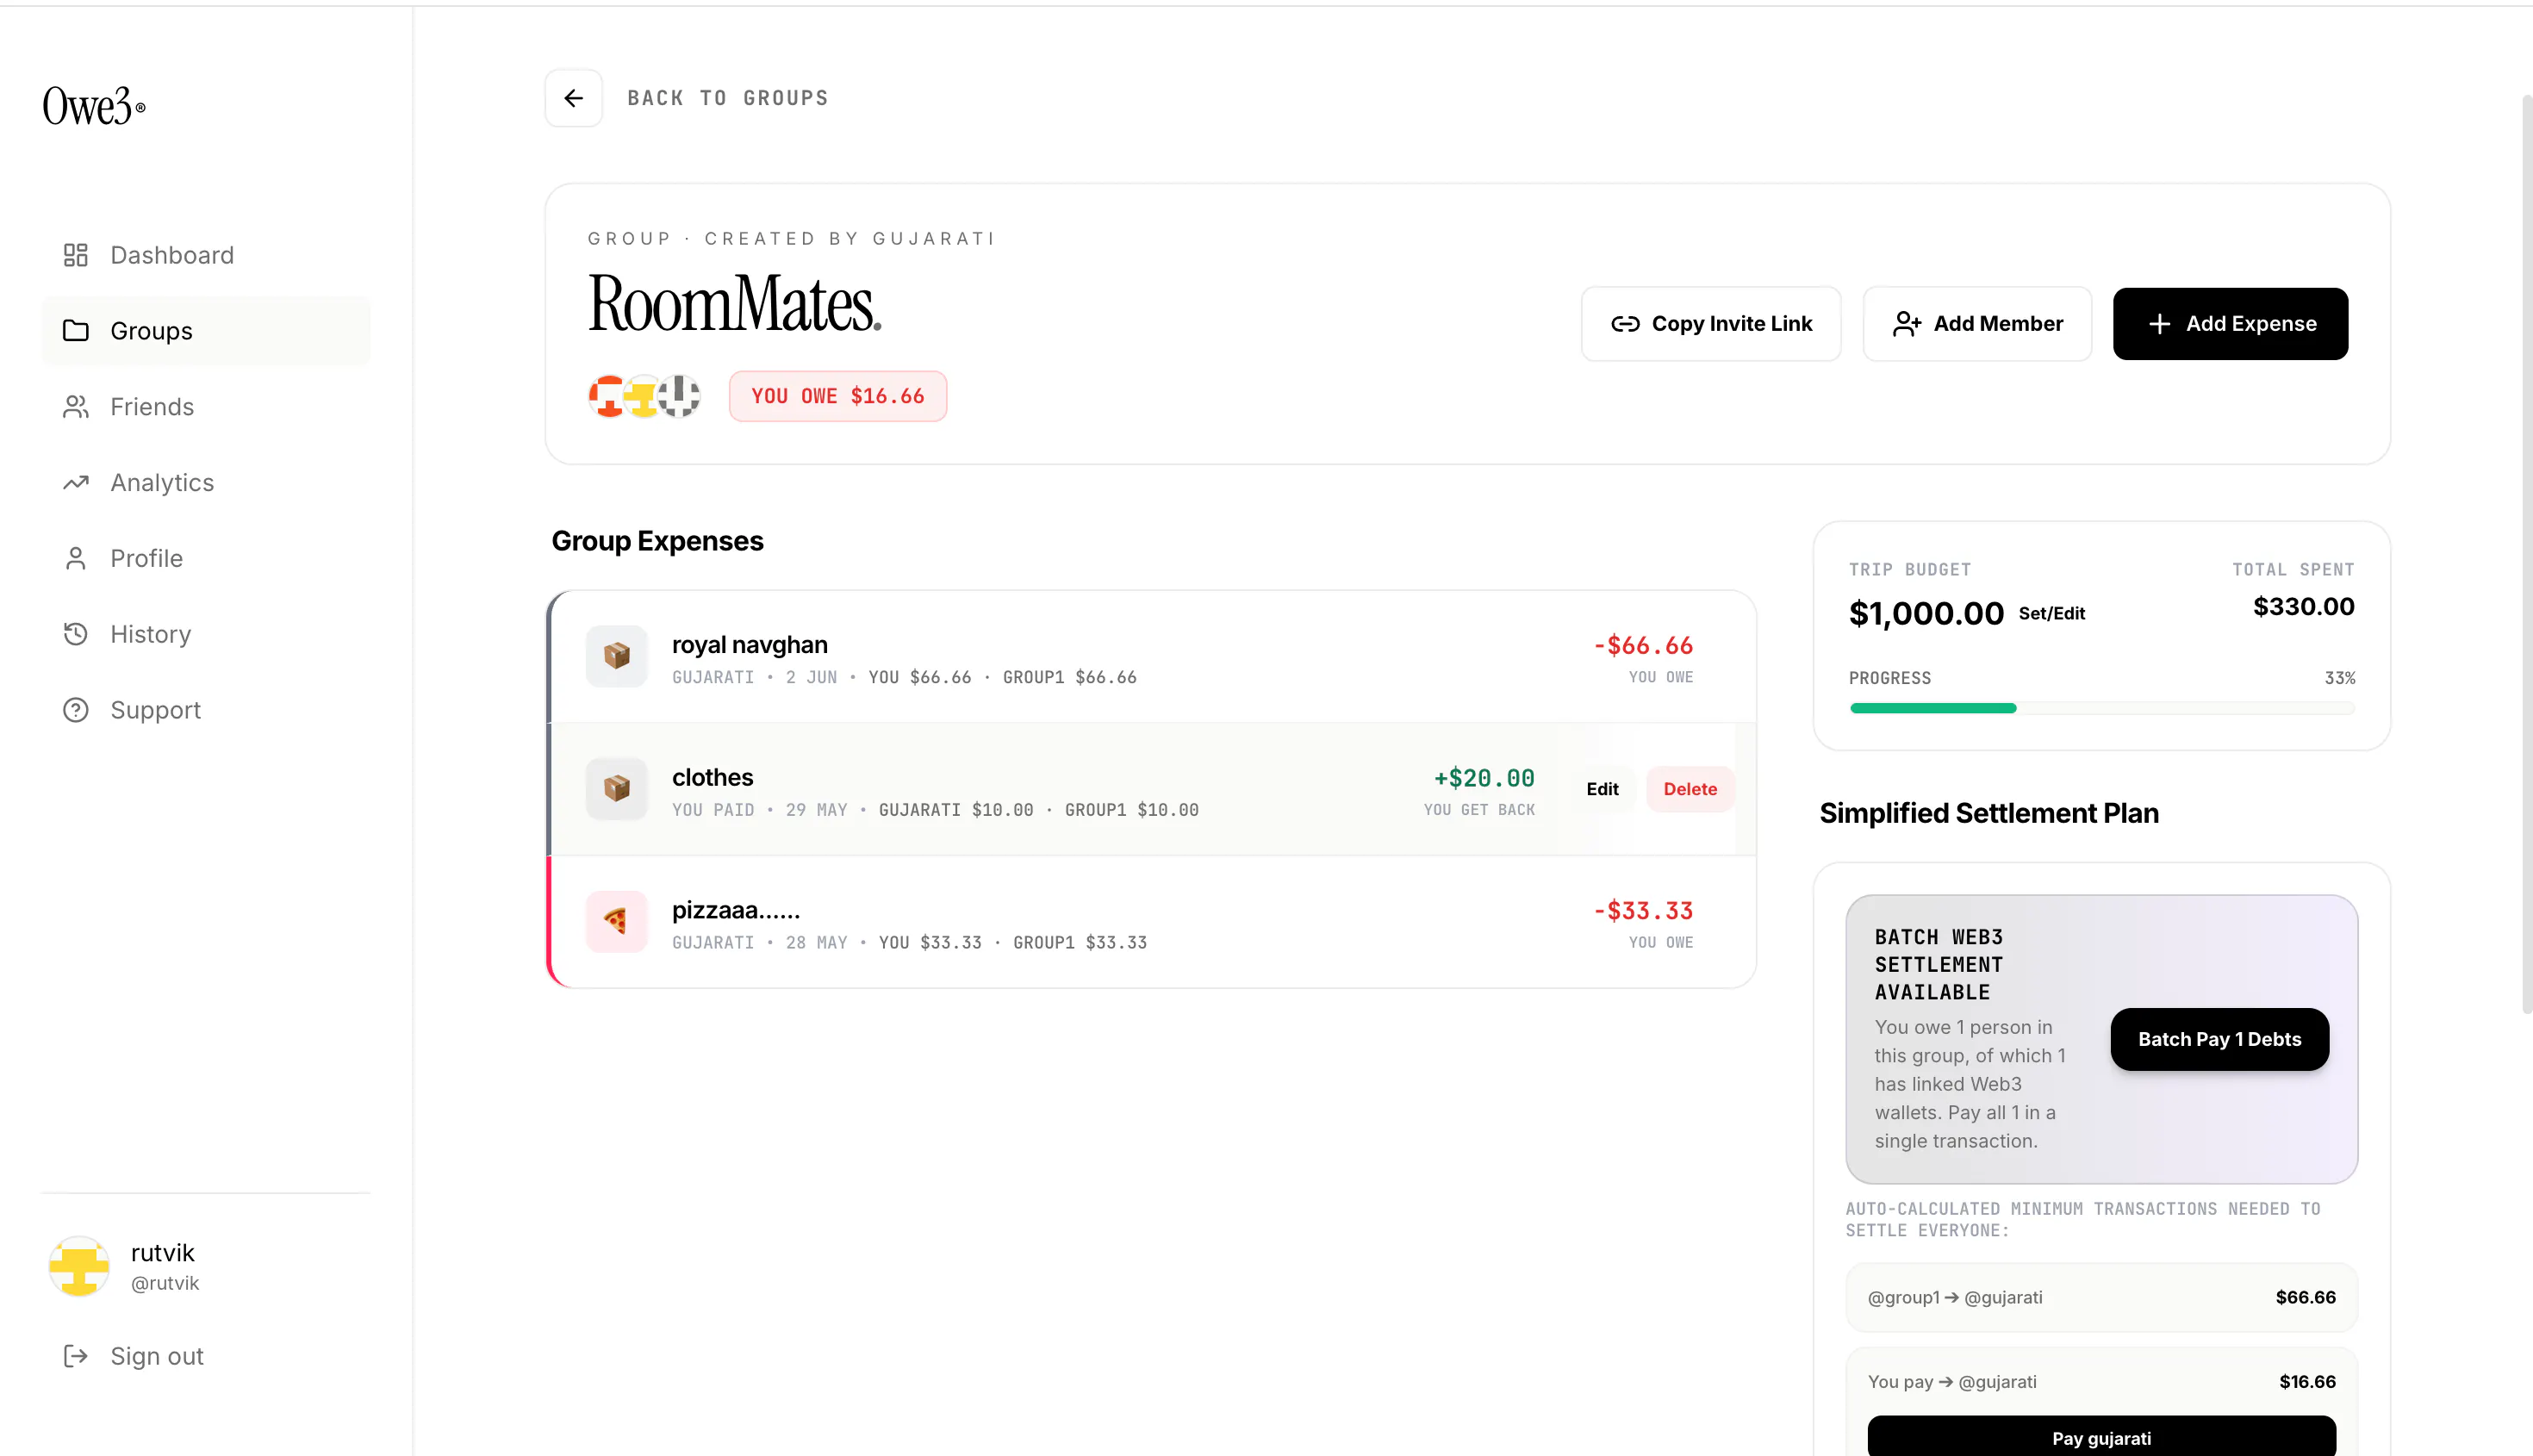Edit the clothes expense

(1602, 789)
